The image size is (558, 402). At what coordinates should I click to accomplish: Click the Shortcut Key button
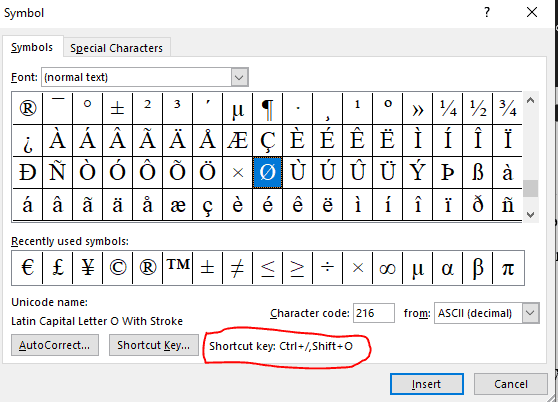[154, 345]
